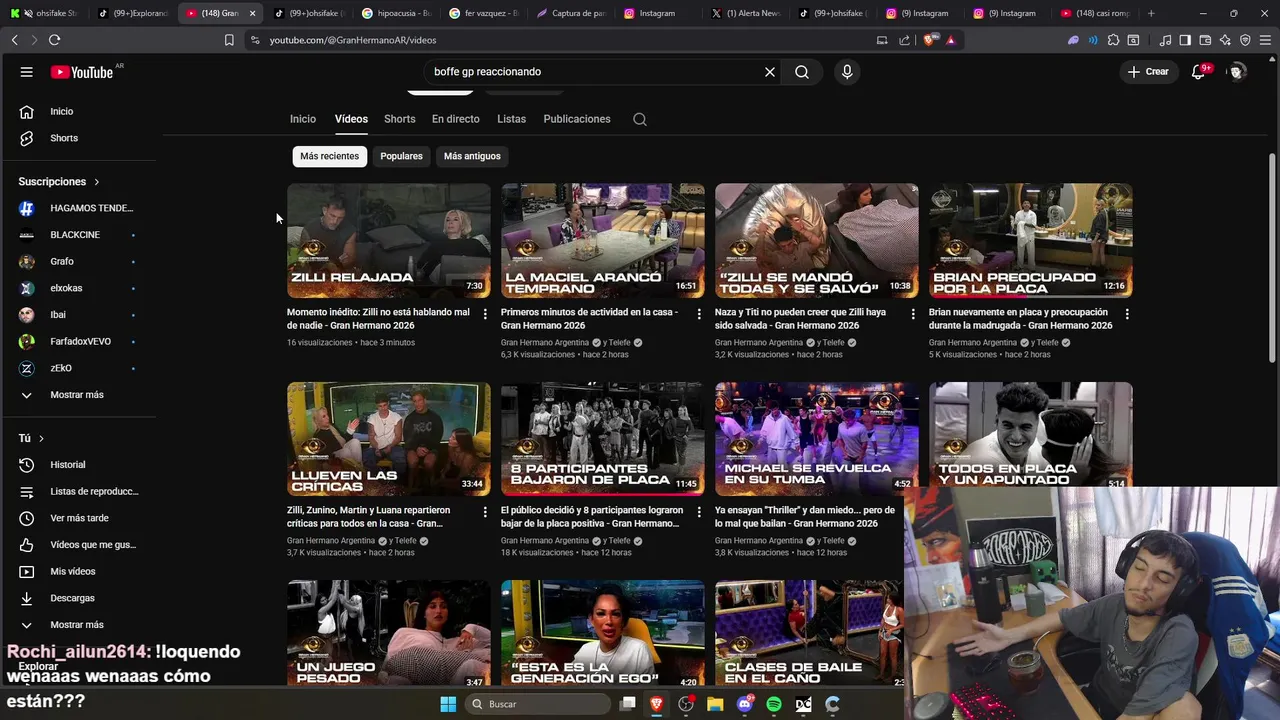Viewport: 1280px width, 720px height.
Task: Select the Más recientes filter chip
Action: tap(329, 156)
